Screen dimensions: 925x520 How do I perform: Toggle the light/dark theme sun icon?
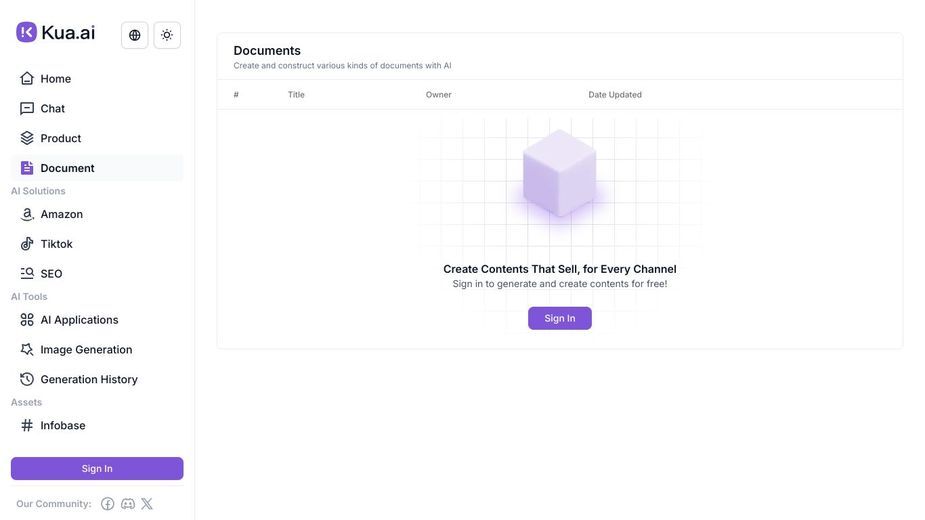[x=167, y=35]
